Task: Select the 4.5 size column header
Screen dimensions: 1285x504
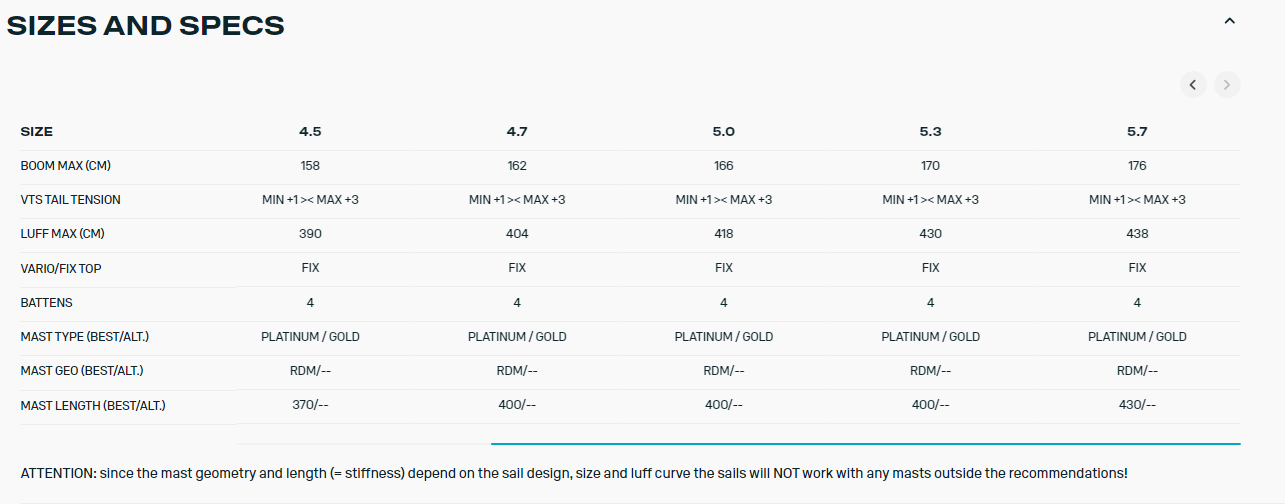Action: (x=310, y=131)
